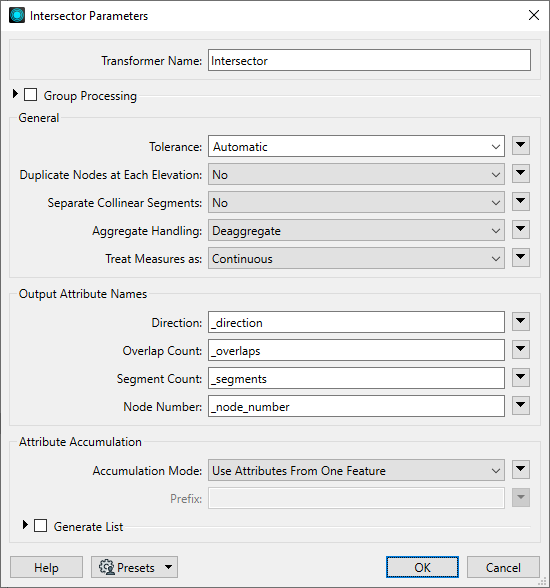This screenshot has width=550, height=588.
Task: Click the Segment Count text field
Action: tap(356, 378)
